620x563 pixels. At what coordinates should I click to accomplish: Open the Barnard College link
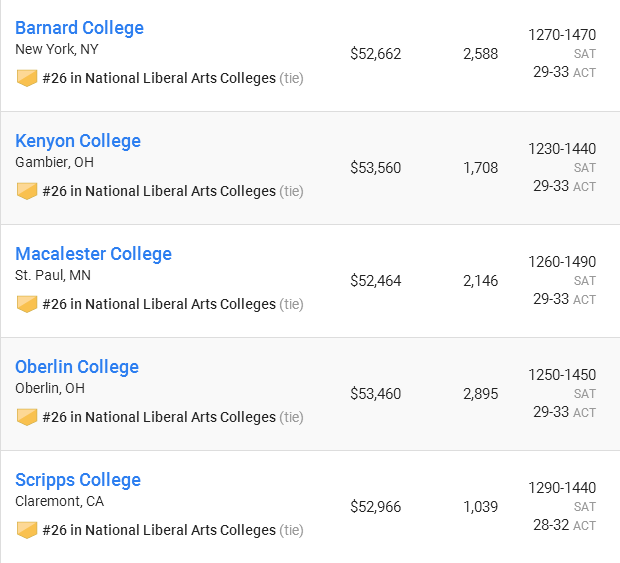click(x=79, y=28)
